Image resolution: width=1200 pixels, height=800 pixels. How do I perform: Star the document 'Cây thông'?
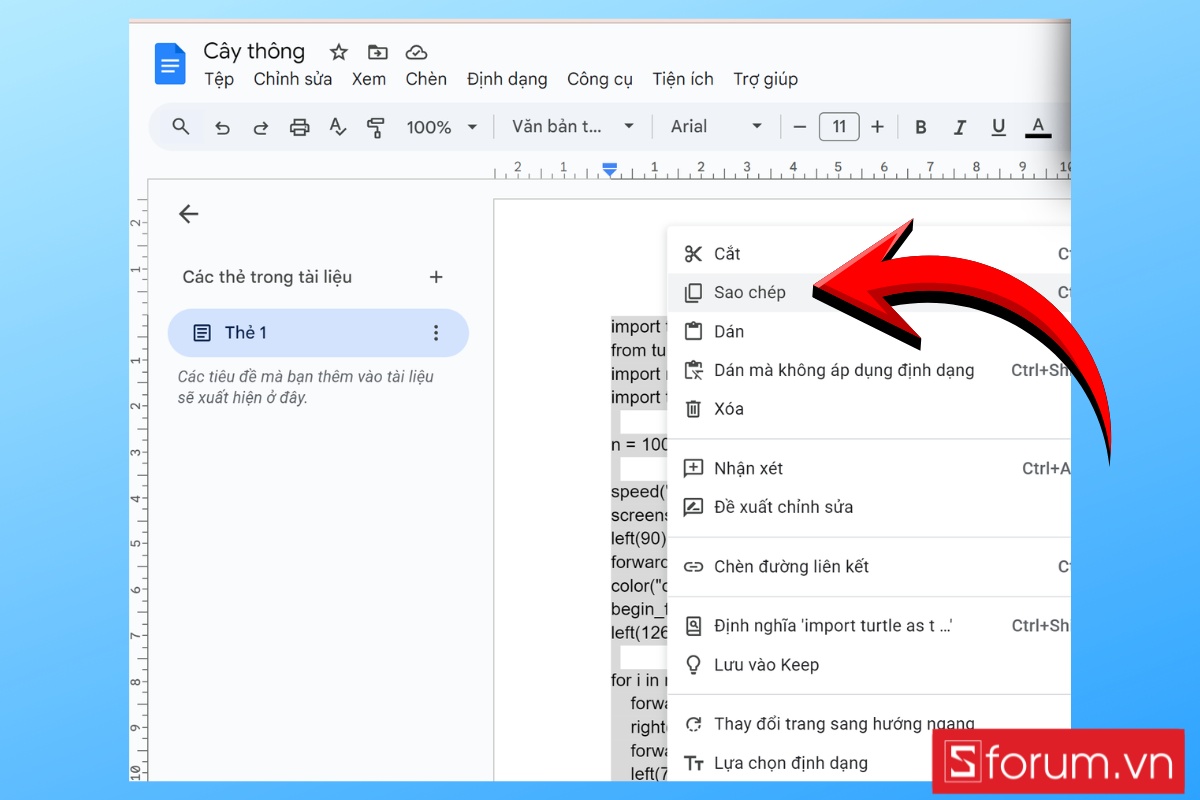click(x=338, y=51)
